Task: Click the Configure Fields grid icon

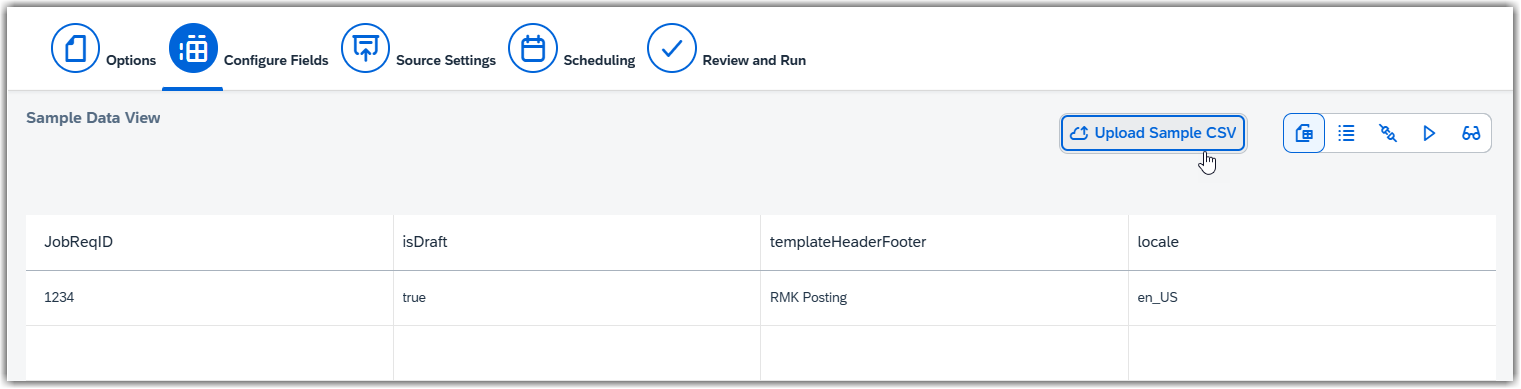Action: (x=193, y=49)
